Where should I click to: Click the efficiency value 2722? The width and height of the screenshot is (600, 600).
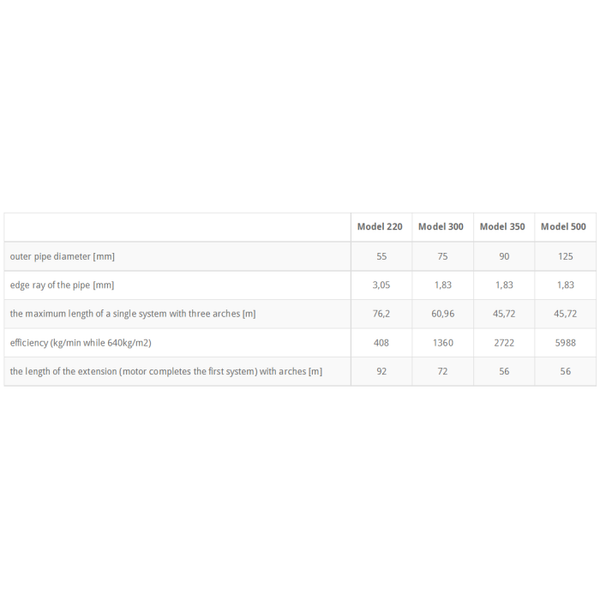(504, 342)
